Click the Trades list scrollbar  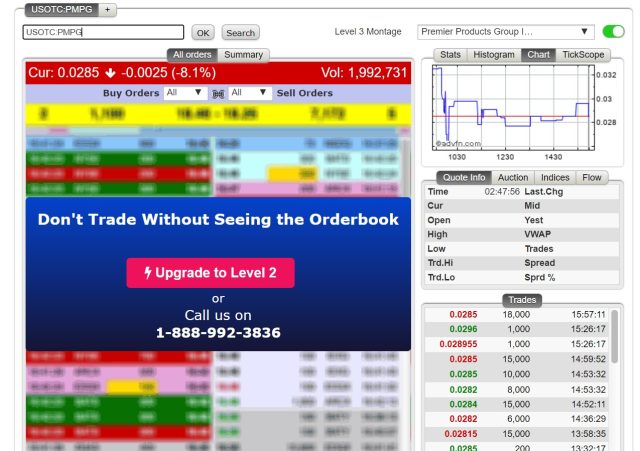[614, 337]
